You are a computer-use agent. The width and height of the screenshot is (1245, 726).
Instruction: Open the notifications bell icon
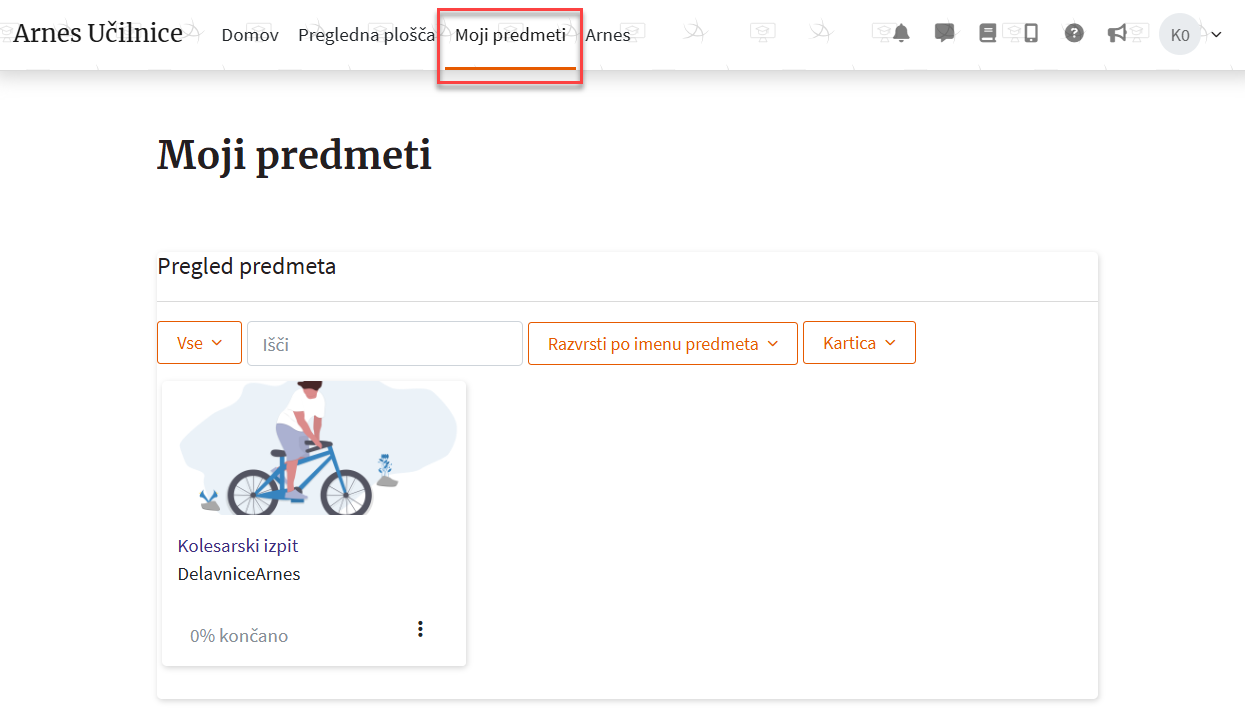coord(901,34)
